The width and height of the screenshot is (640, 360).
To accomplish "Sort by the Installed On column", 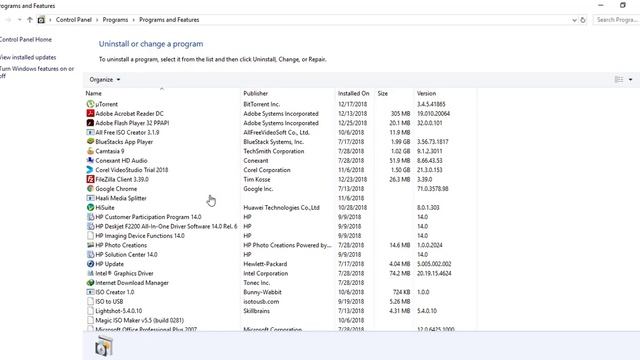I will (x=354, y=93).
